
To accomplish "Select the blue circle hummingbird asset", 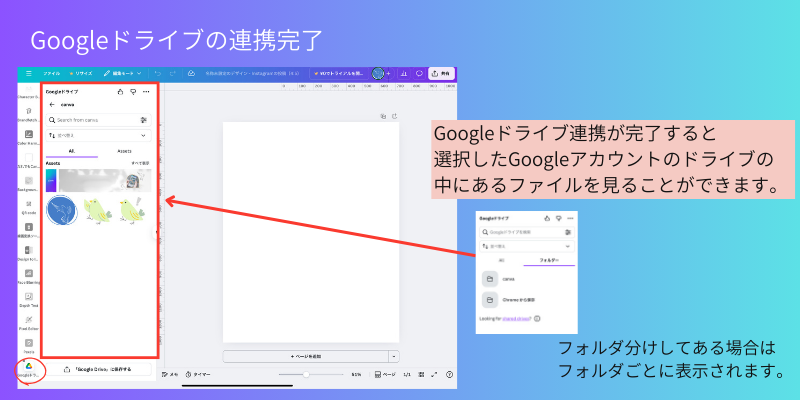I will 61,211.
